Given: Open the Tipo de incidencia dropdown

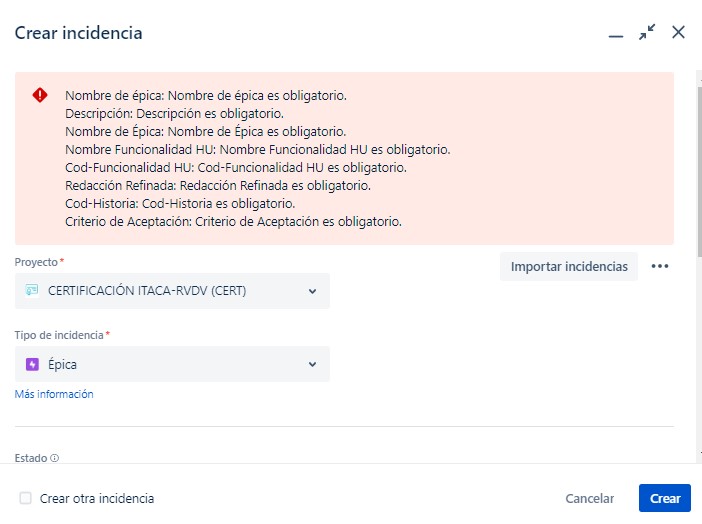Looking at the screenshot, I should [172, 364].
